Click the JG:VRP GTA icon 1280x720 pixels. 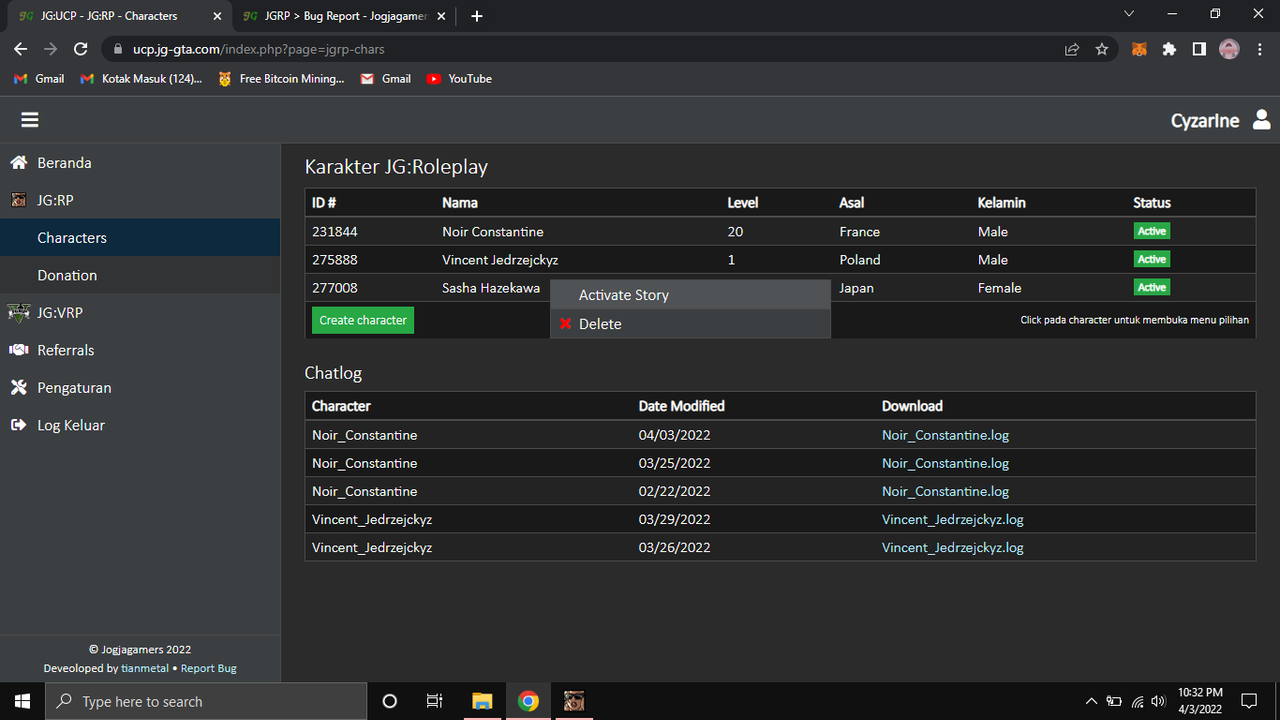pyautogui.click(x=18, y=313)
